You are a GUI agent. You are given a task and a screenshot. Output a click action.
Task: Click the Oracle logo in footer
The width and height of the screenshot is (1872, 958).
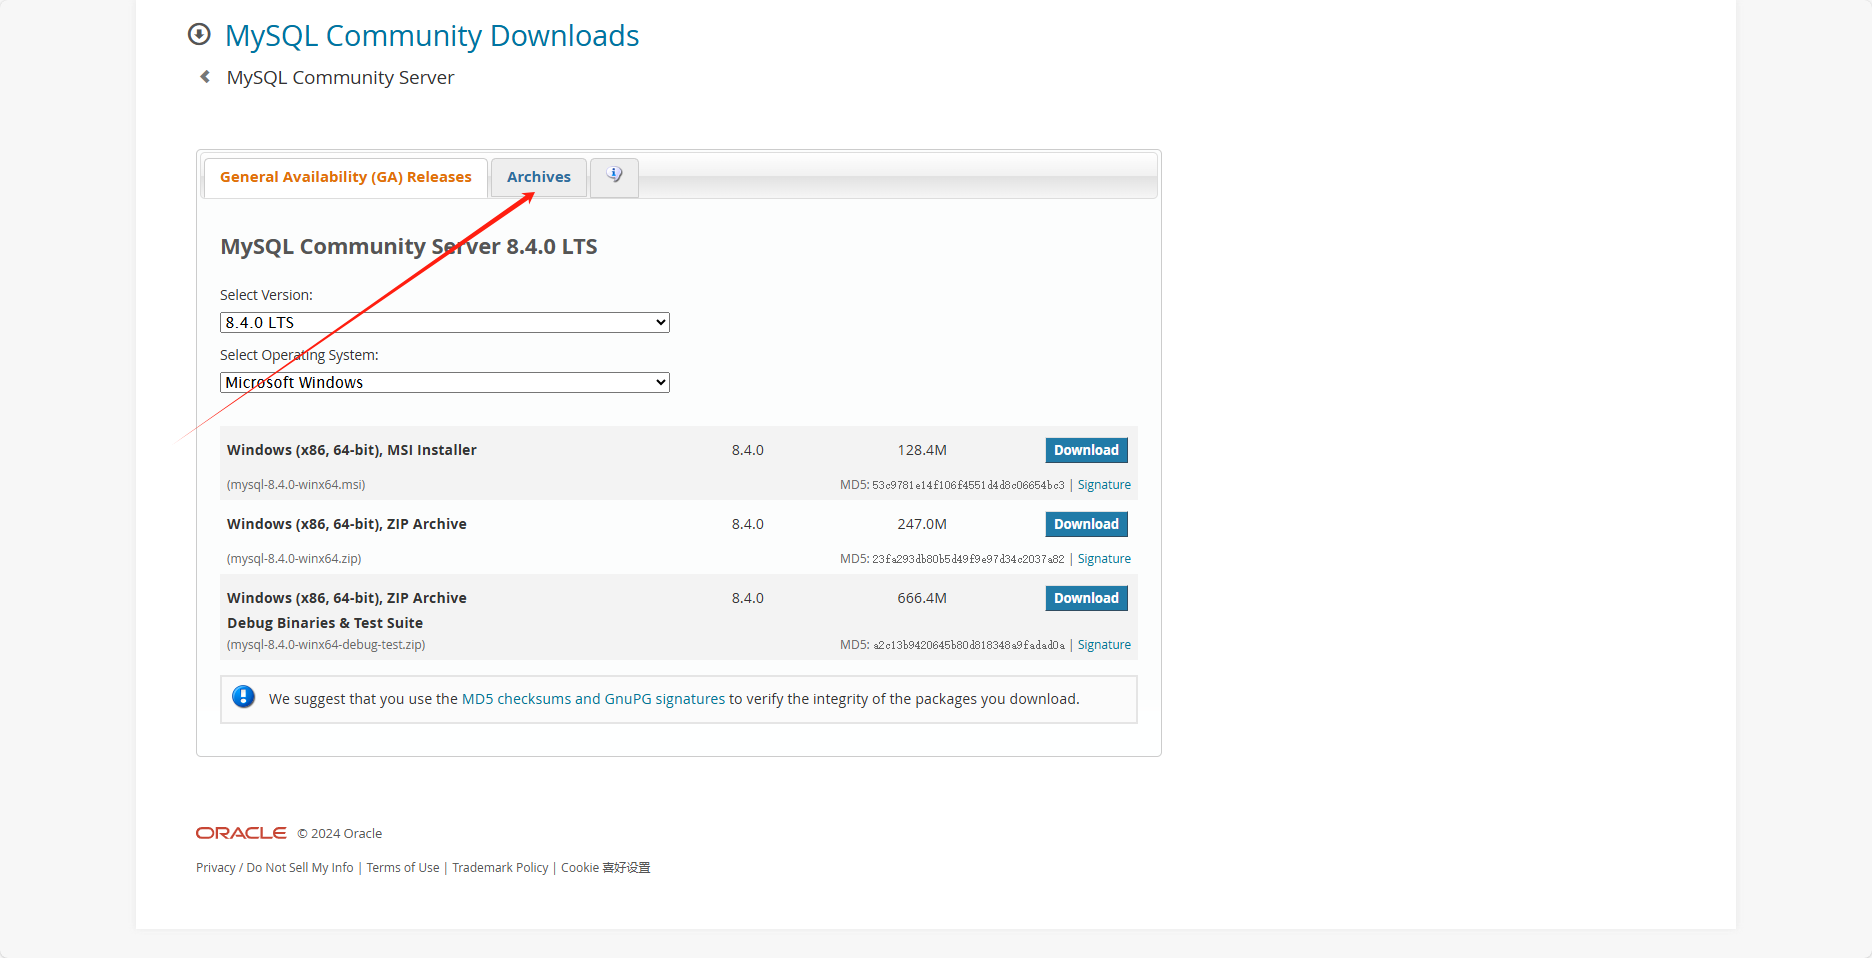[241, 833]
